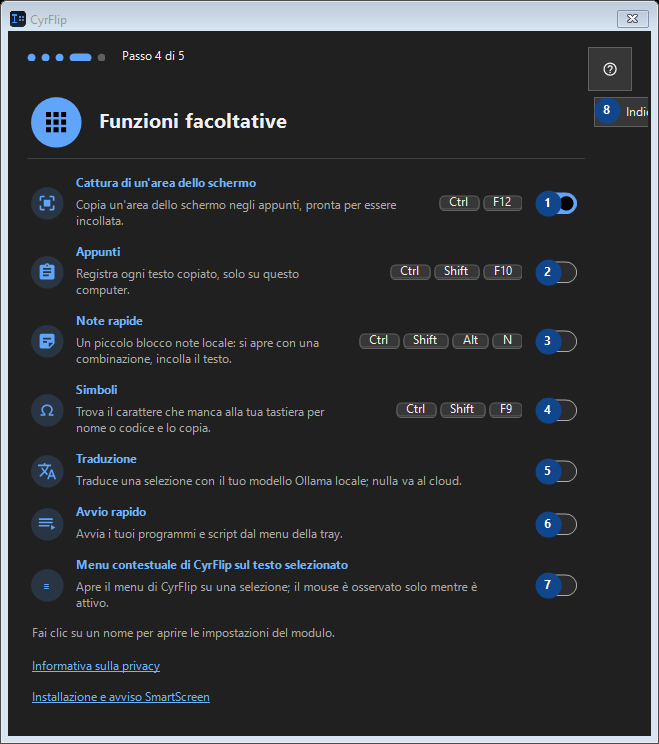Viewport: 659px width, 744px height.
Task: Click the F9 hotkey key for Simboli
Action: [x=506, y=409]
